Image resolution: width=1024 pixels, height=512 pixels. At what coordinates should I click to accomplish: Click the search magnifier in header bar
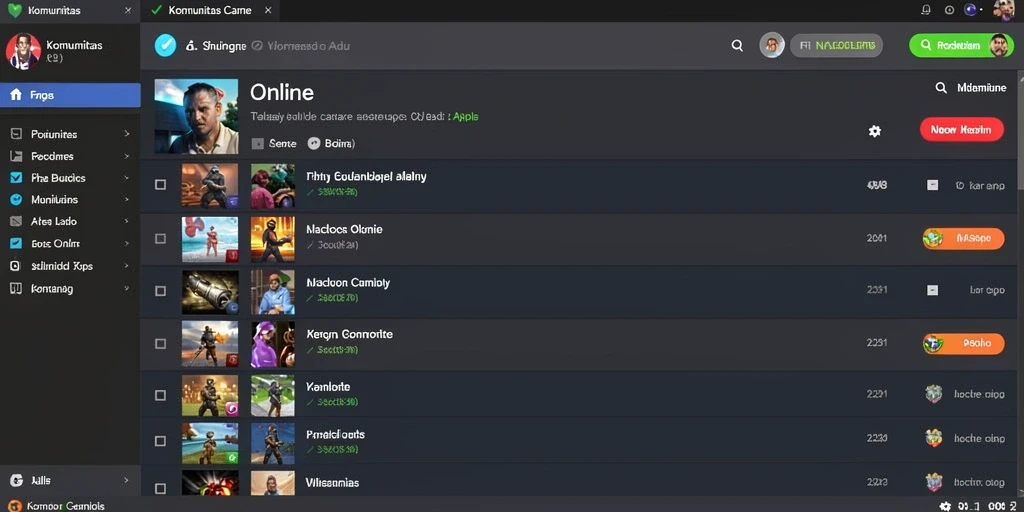click(737, 46)
